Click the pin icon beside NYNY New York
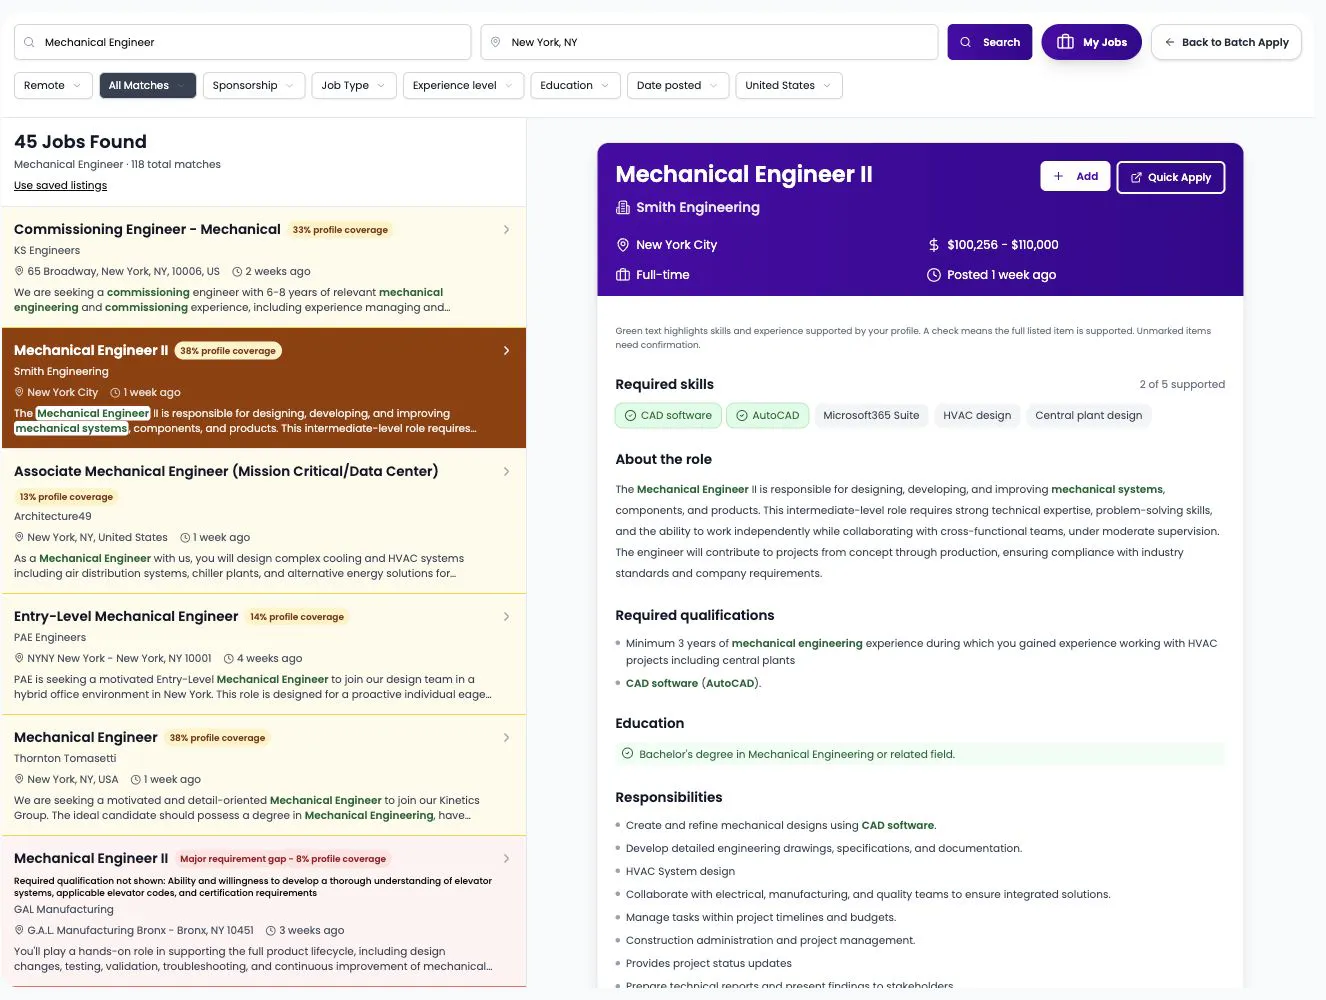This screenshot has height=1000, width=1326. click(x=19, y=658)
